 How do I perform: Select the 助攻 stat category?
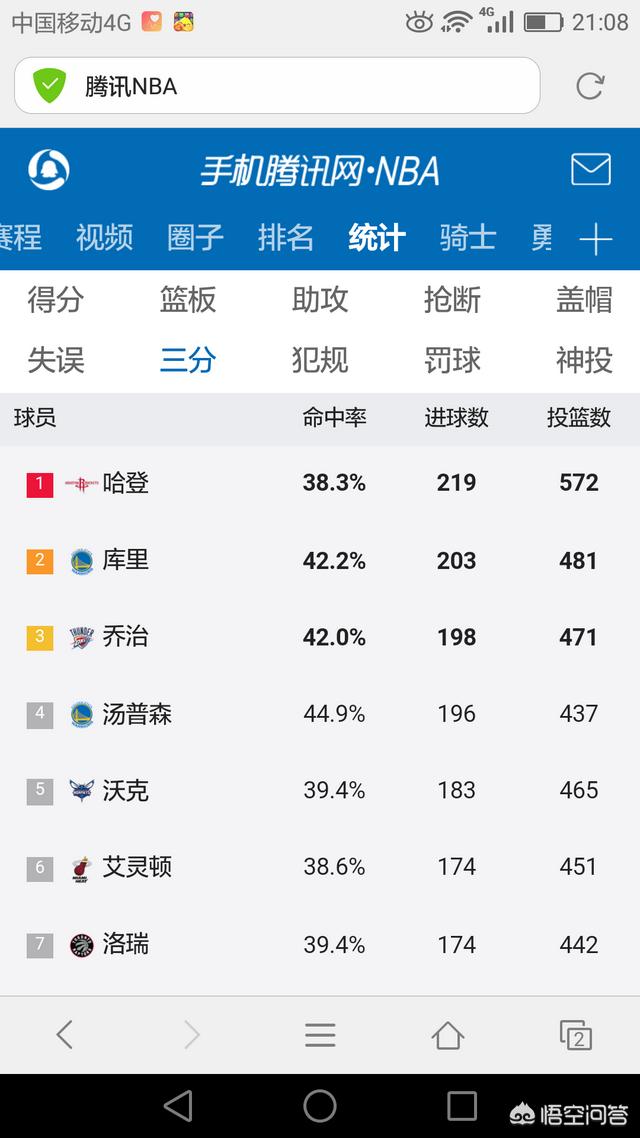point(320,300)
